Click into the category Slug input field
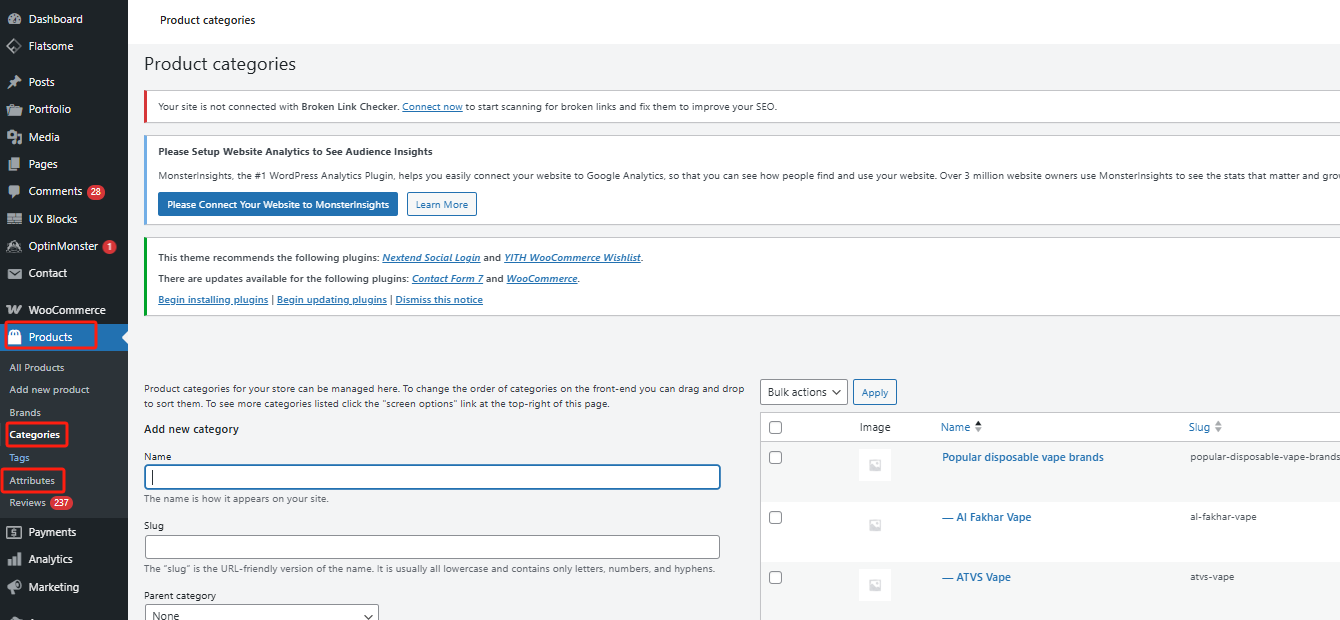The image size is (1340, 620). [x=432, y=547]
